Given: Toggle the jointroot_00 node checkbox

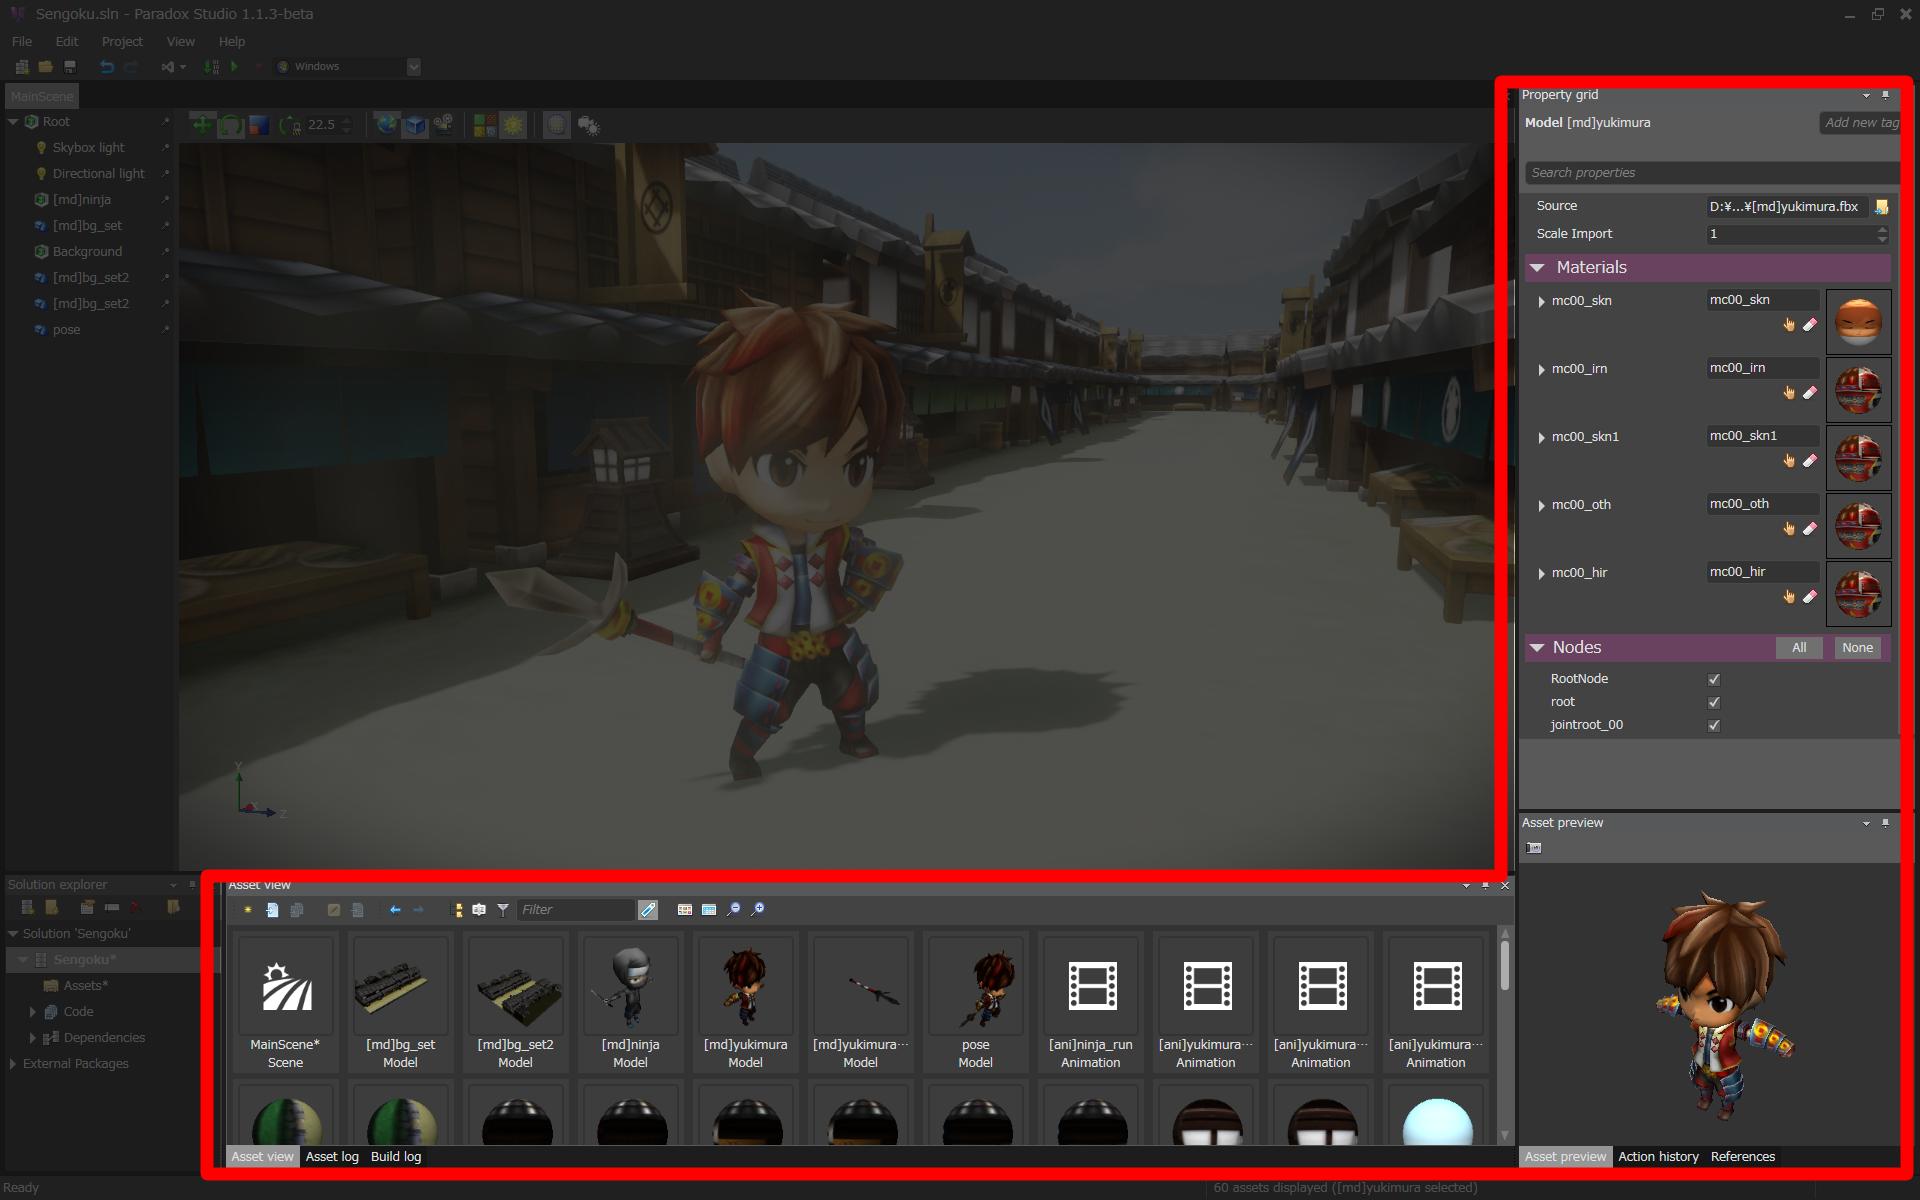Looking at the screenshot, I should click(1714, 725).
